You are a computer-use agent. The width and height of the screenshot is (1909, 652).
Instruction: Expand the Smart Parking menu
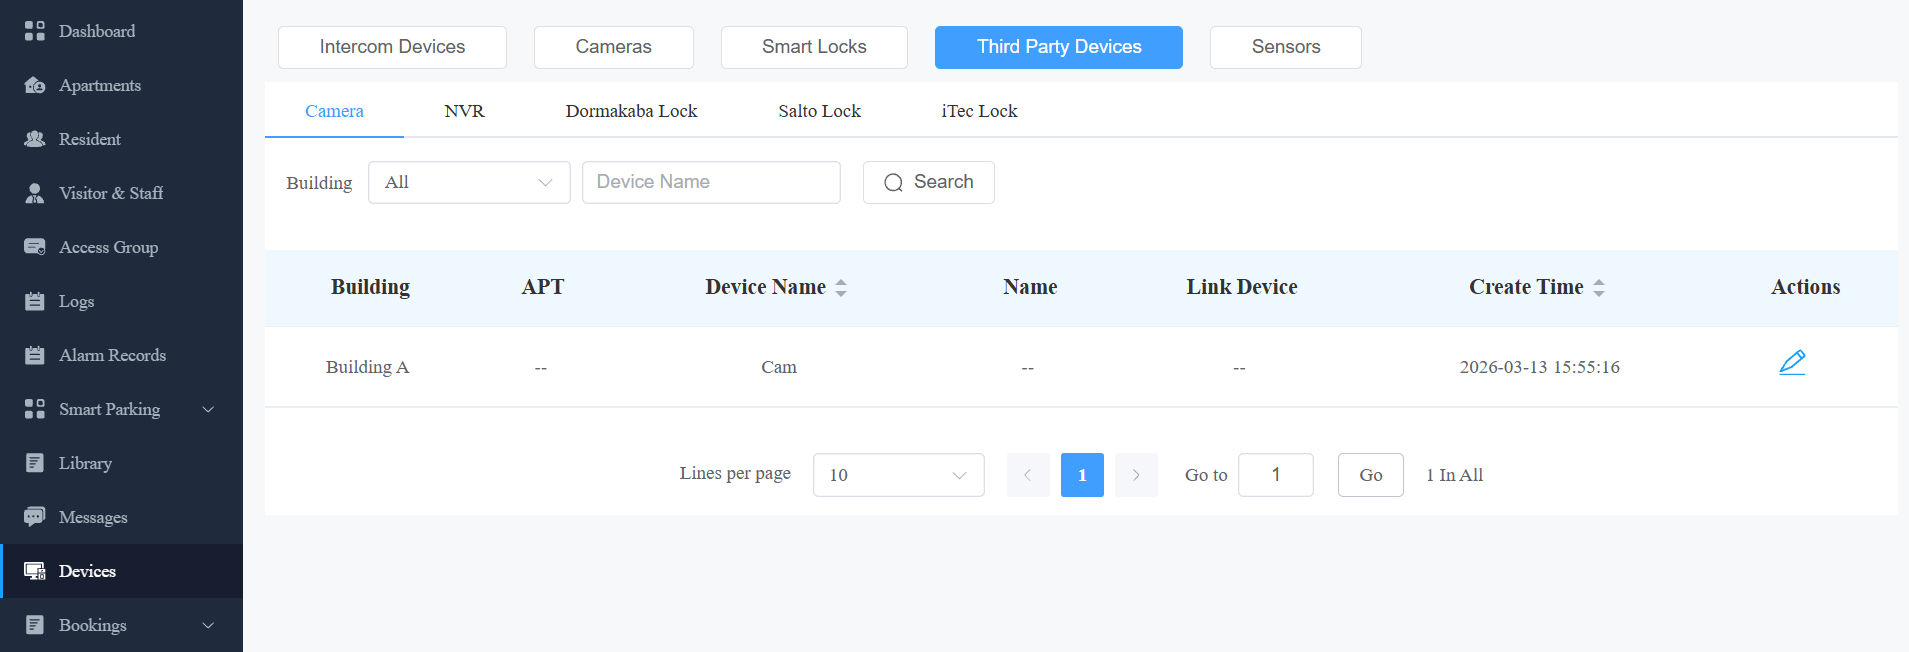(208, 409)
